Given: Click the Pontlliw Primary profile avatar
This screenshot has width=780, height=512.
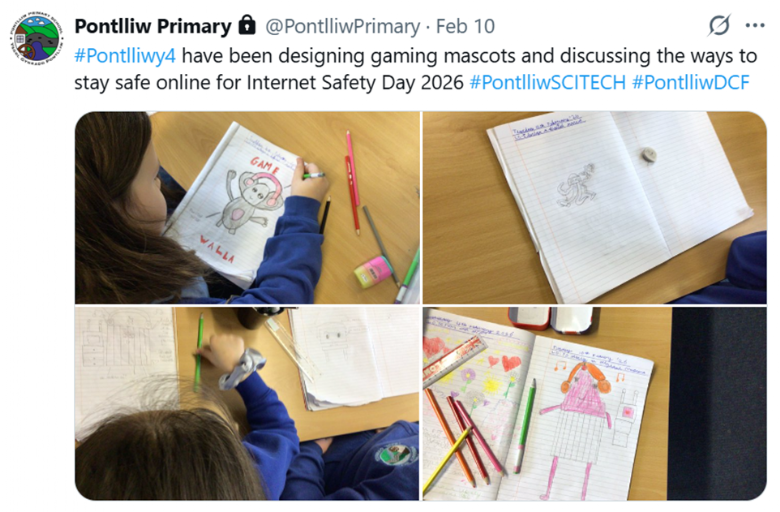Looking at the screenshot, I should [37, 38].
